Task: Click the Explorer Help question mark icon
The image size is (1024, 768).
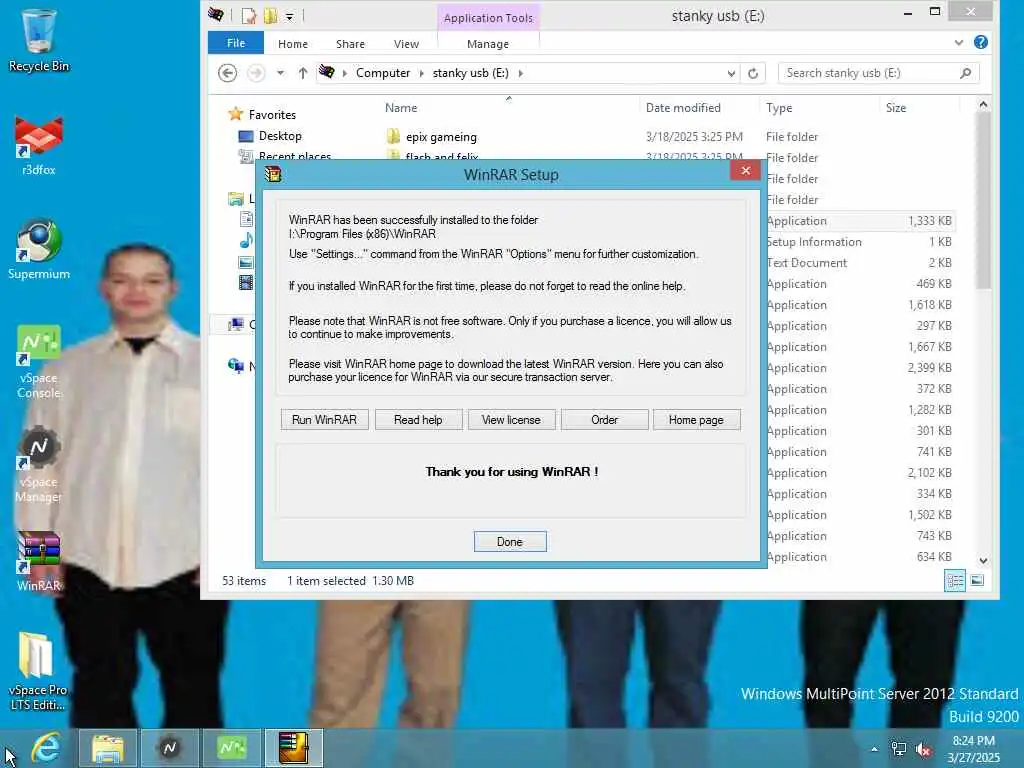Action: [x=980, y=42]
